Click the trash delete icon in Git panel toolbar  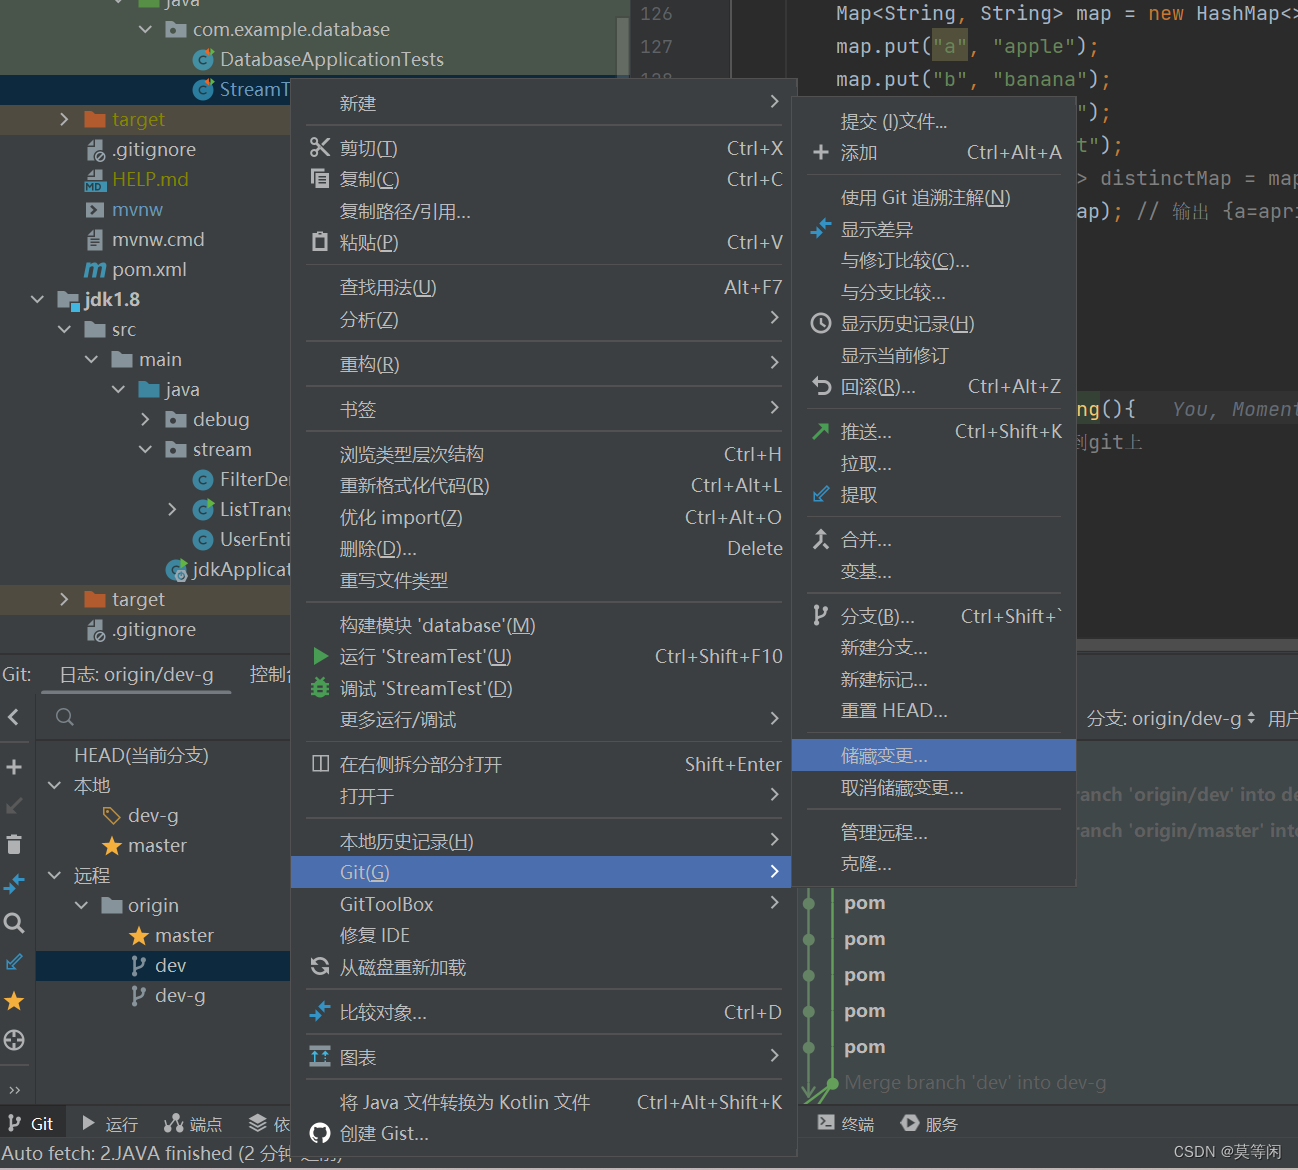click(14, 844)
